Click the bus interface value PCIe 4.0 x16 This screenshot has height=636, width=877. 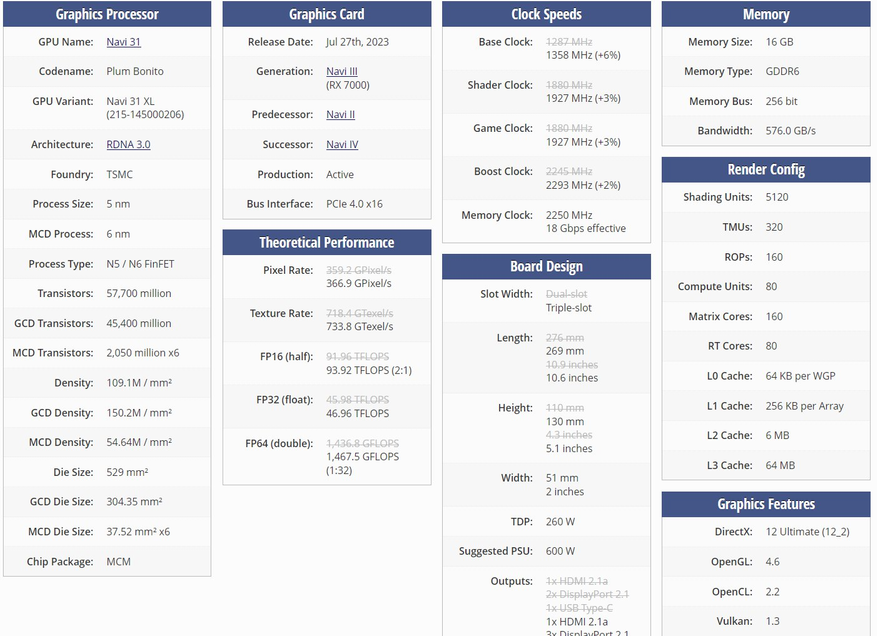[x=355, y=204]
